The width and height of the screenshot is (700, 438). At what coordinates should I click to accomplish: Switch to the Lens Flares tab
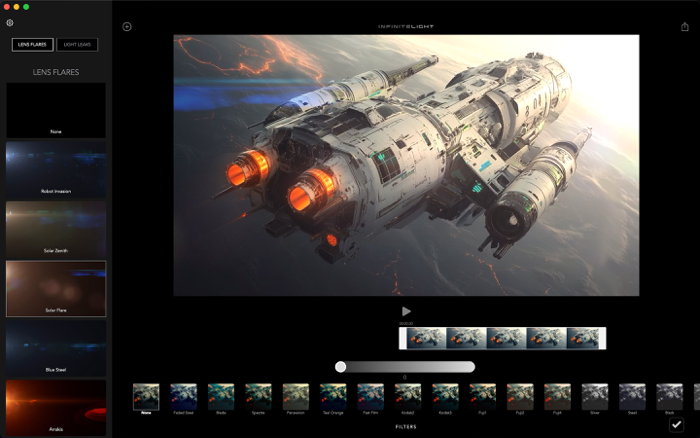[x=33, y=45]
